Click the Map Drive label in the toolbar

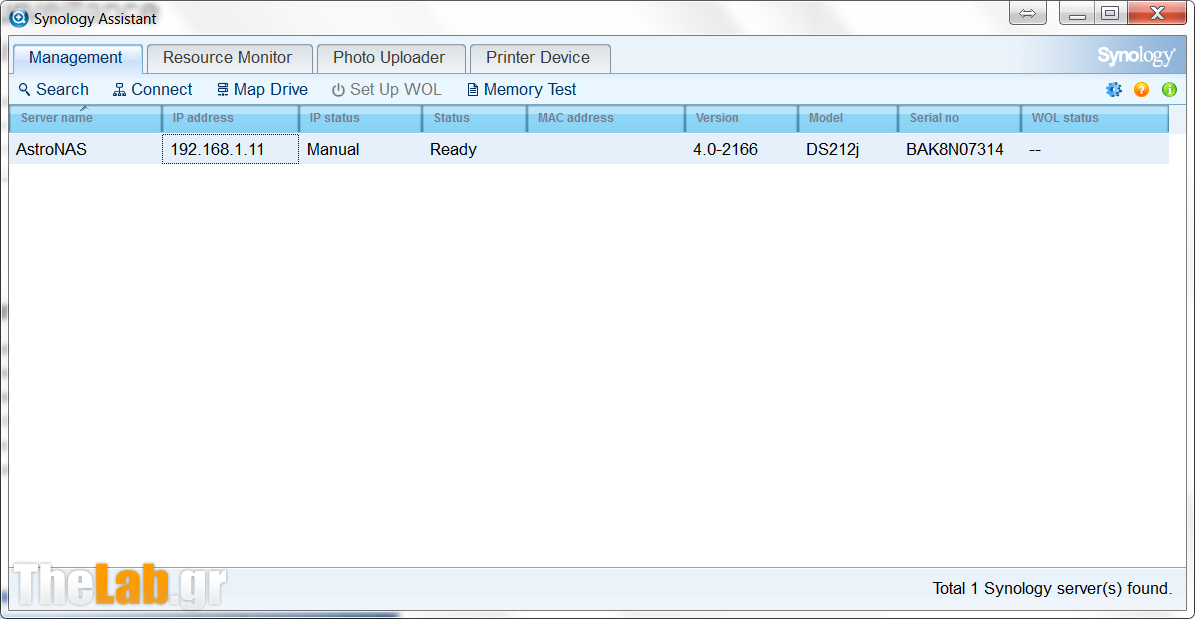(x=271, y=90)
